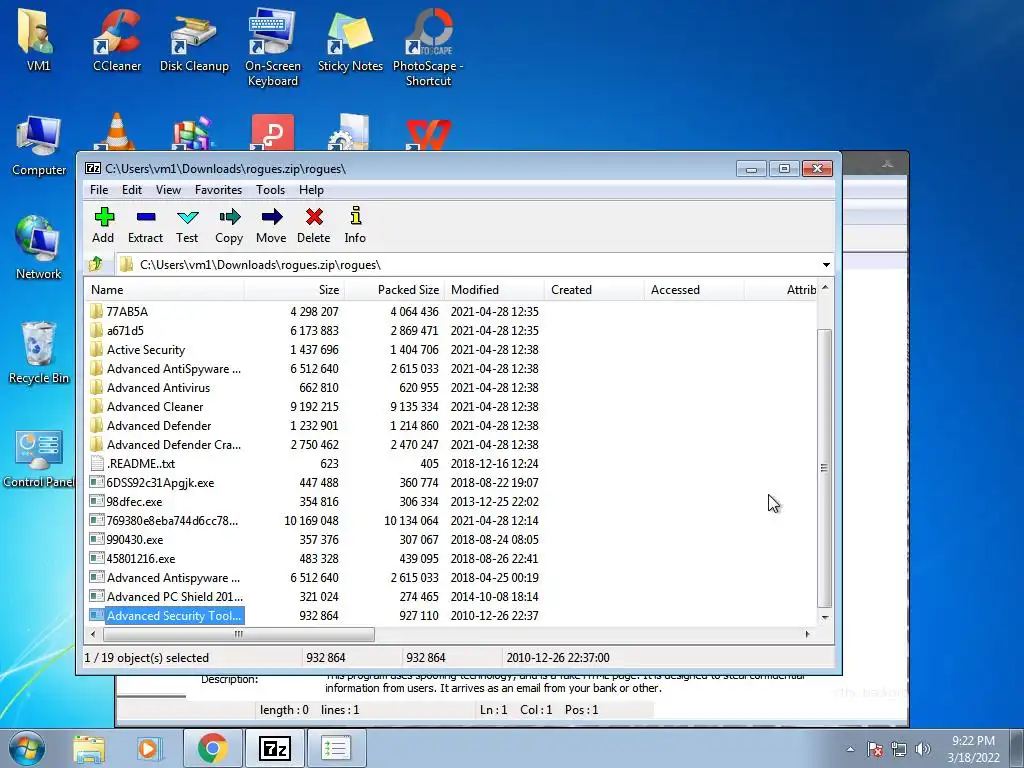Image resolution: width=1024 pixels, height=768 pixels.
Task: Click horizontal scroll right arrow
Action: pyautogui.click(x=808, y=634)
